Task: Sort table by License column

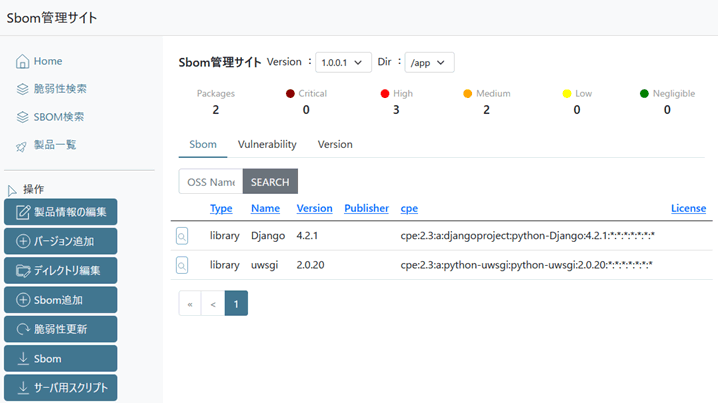Action: tap(688, 208)
